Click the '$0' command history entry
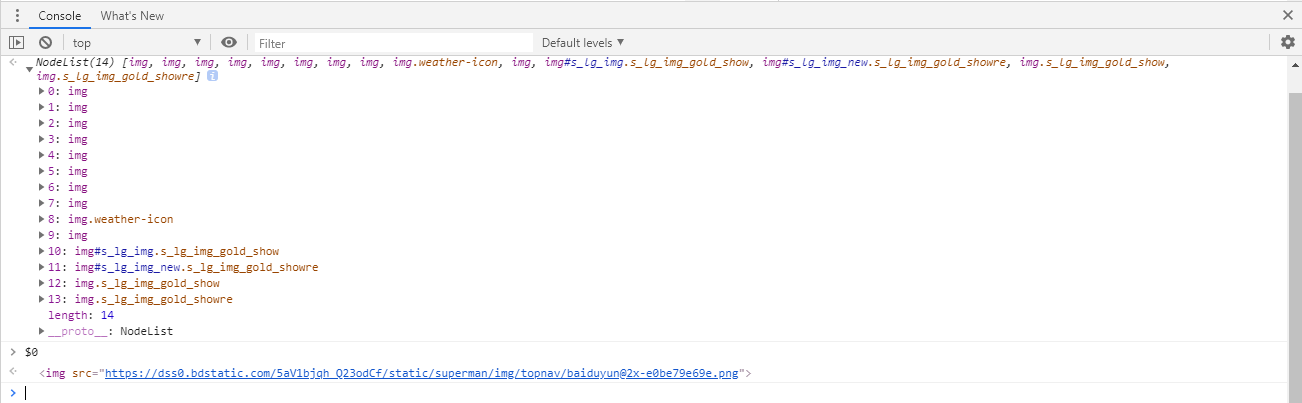1302x403 pixels. click(x=31, y=352)
